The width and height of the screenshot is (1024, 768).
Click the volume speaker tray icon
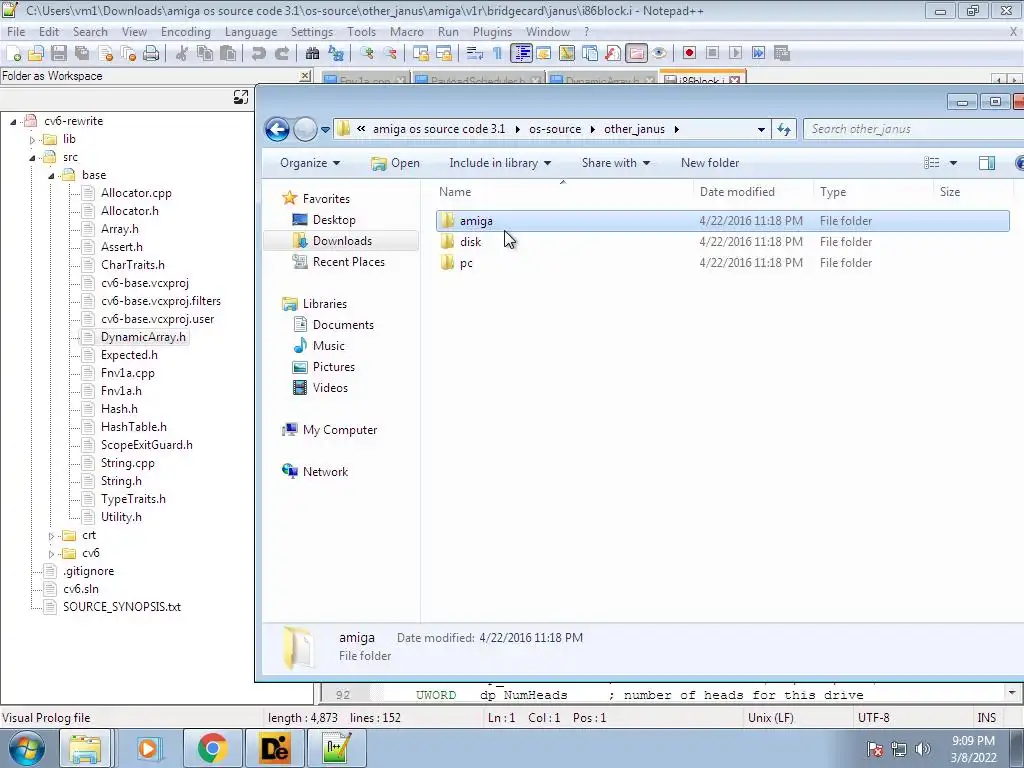922,749
